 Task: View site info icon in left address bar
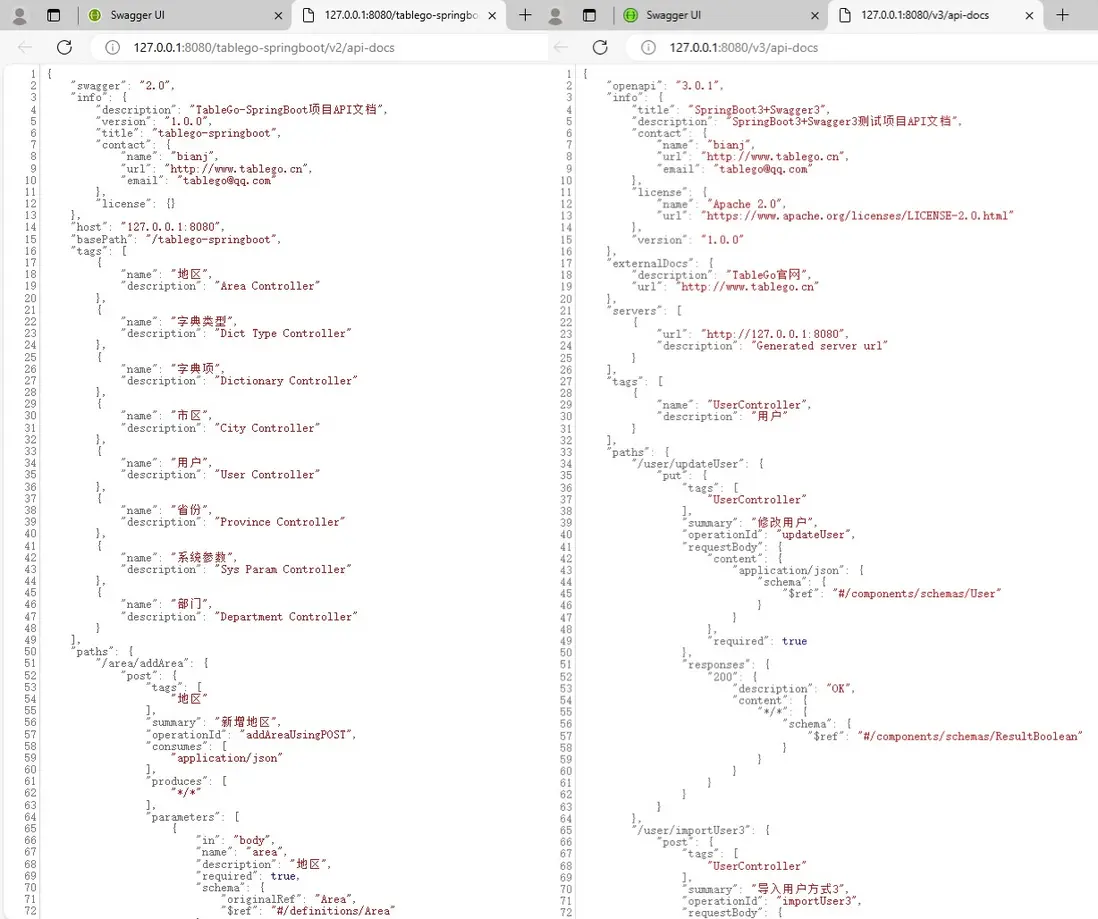click(112, 47)
